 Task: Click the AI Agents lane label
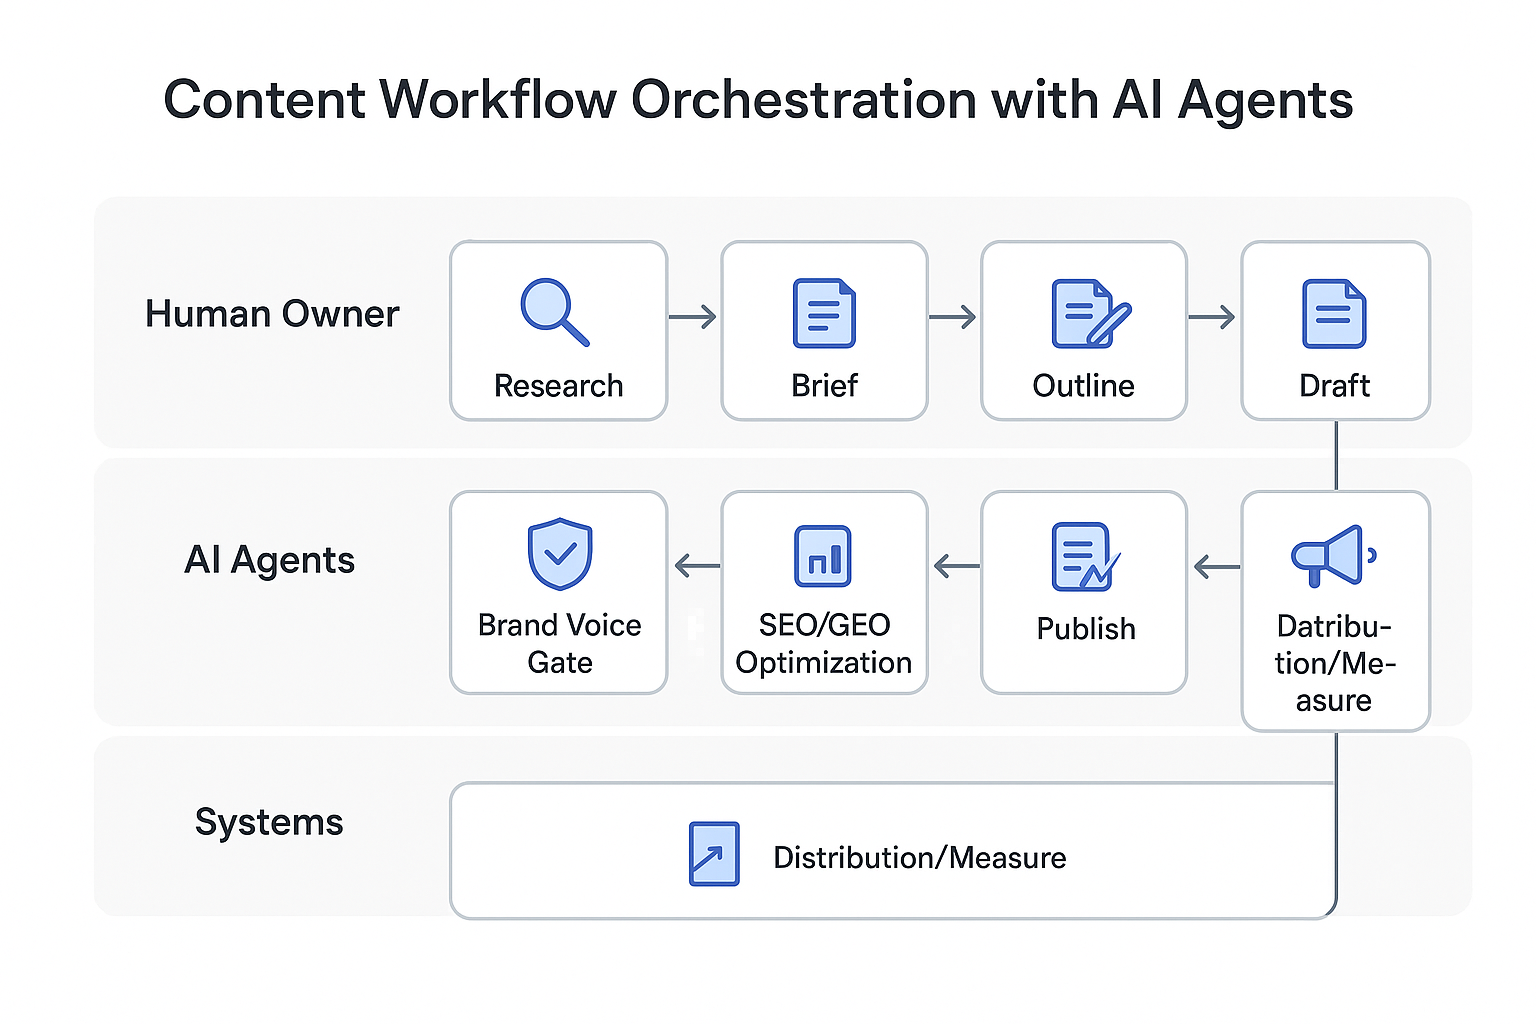[268, 560]
